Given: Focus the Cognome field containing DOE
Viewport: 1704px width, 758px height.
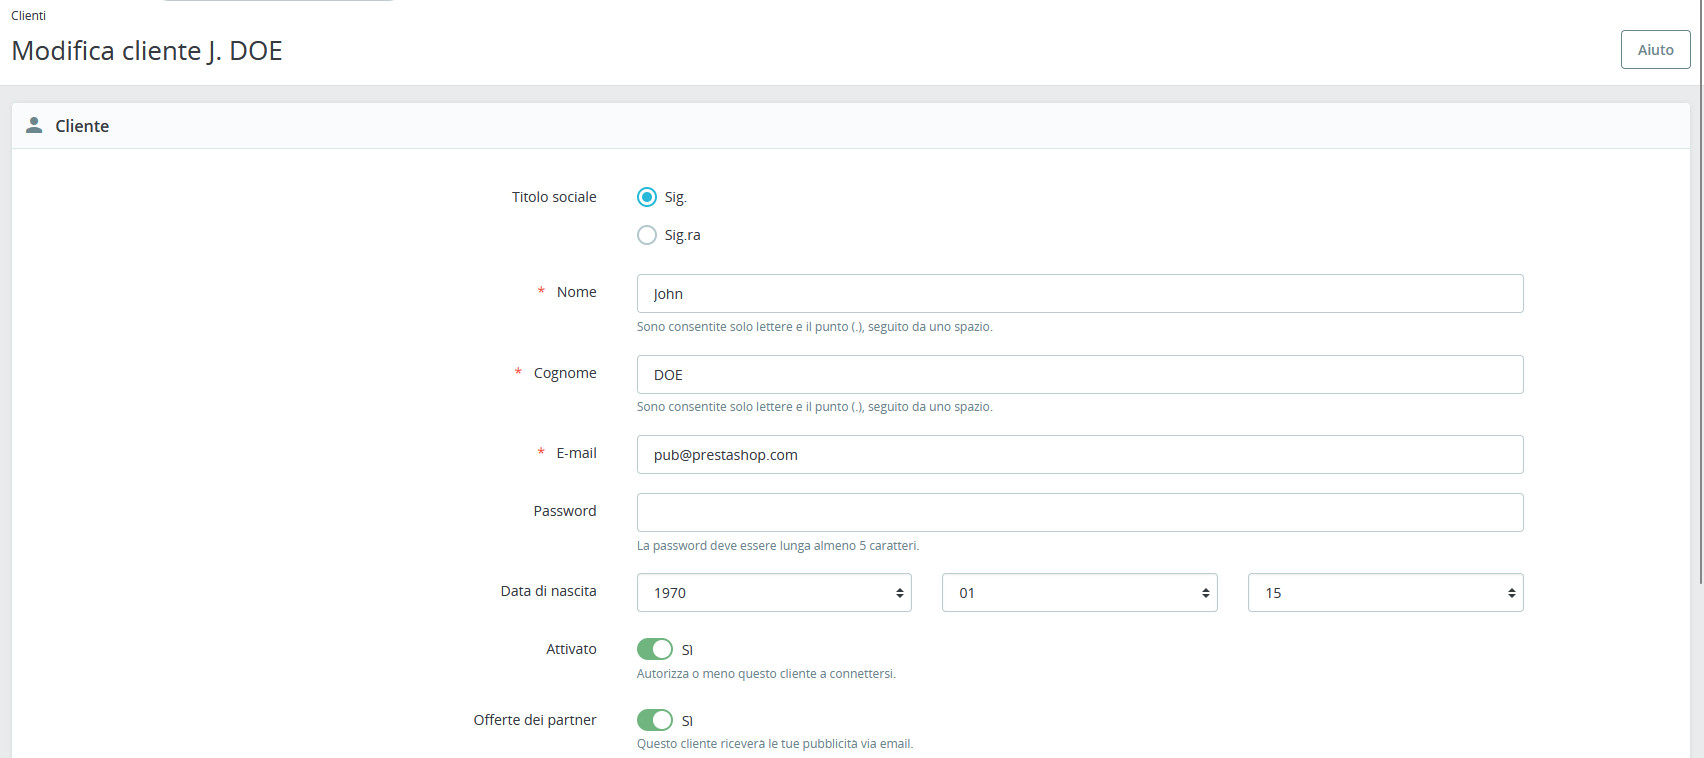Looking at the screenshot, I should coord(1080,374).
